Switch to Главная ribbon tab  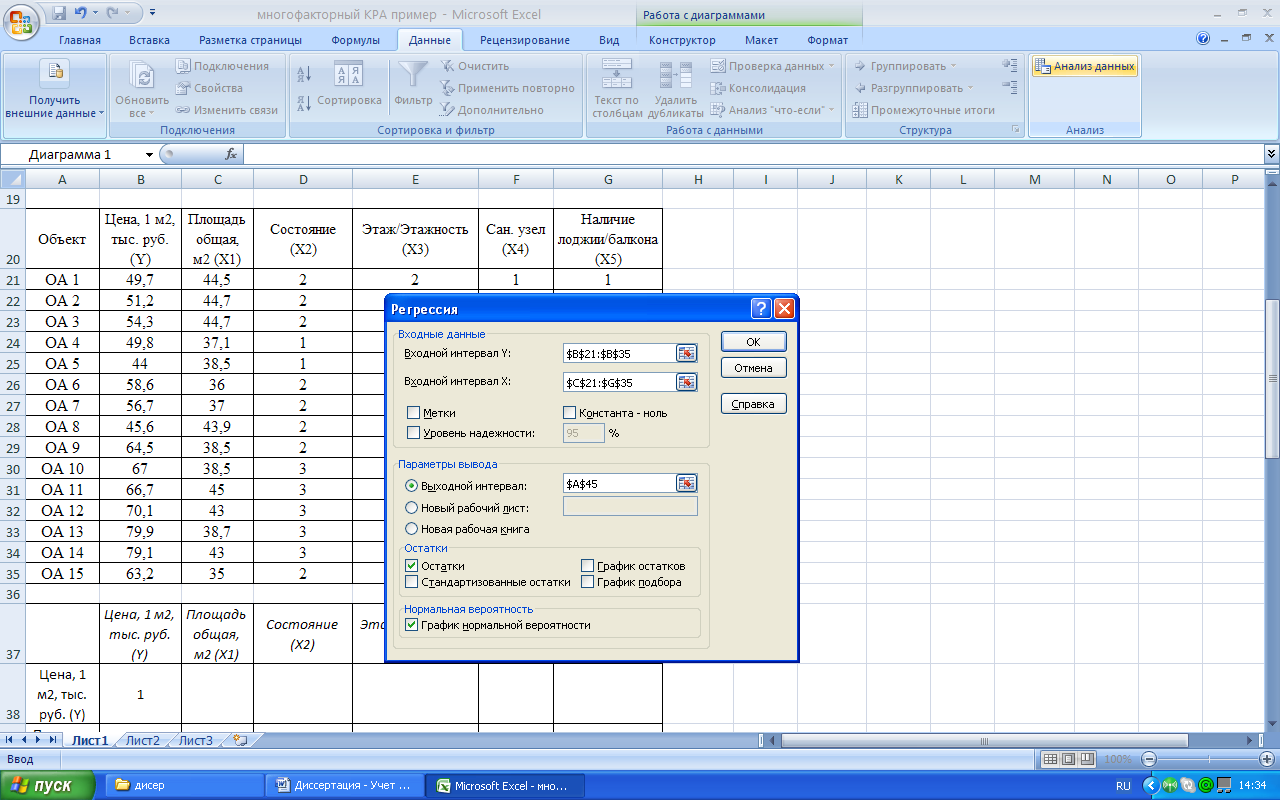tap(80, 40)
